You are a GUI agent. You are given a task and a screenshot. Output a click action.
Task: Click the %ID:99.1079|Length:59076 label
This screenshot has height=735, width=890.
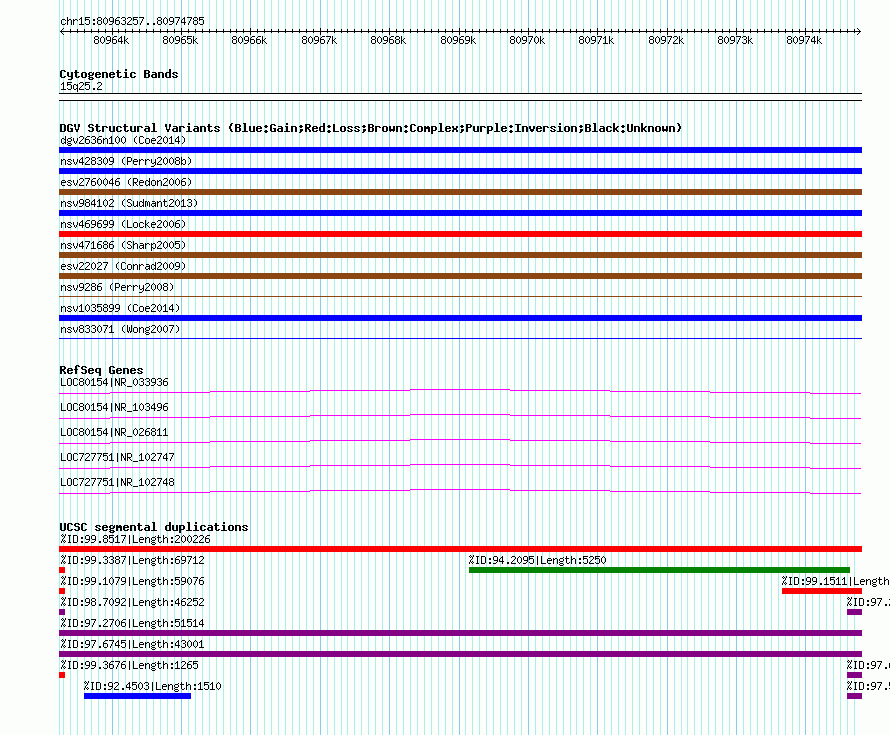132,581
